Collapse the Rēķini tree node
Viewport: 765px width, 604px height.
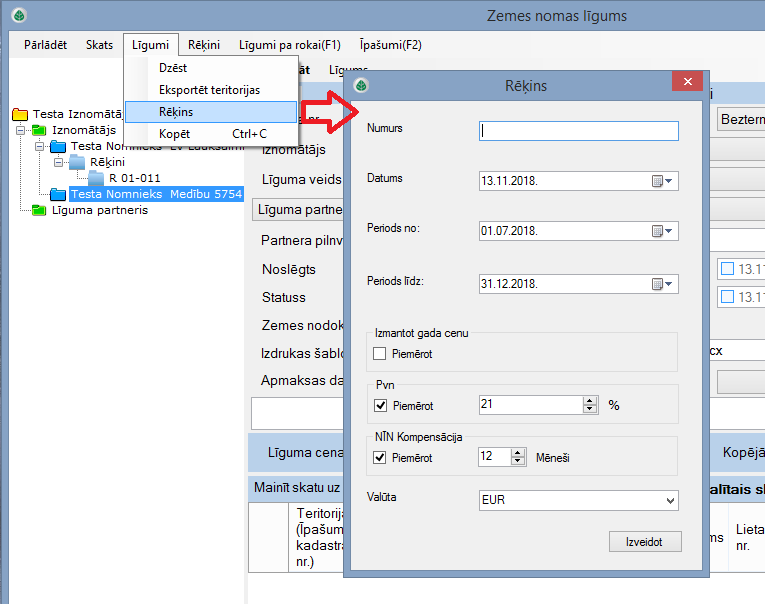[59, 162]
